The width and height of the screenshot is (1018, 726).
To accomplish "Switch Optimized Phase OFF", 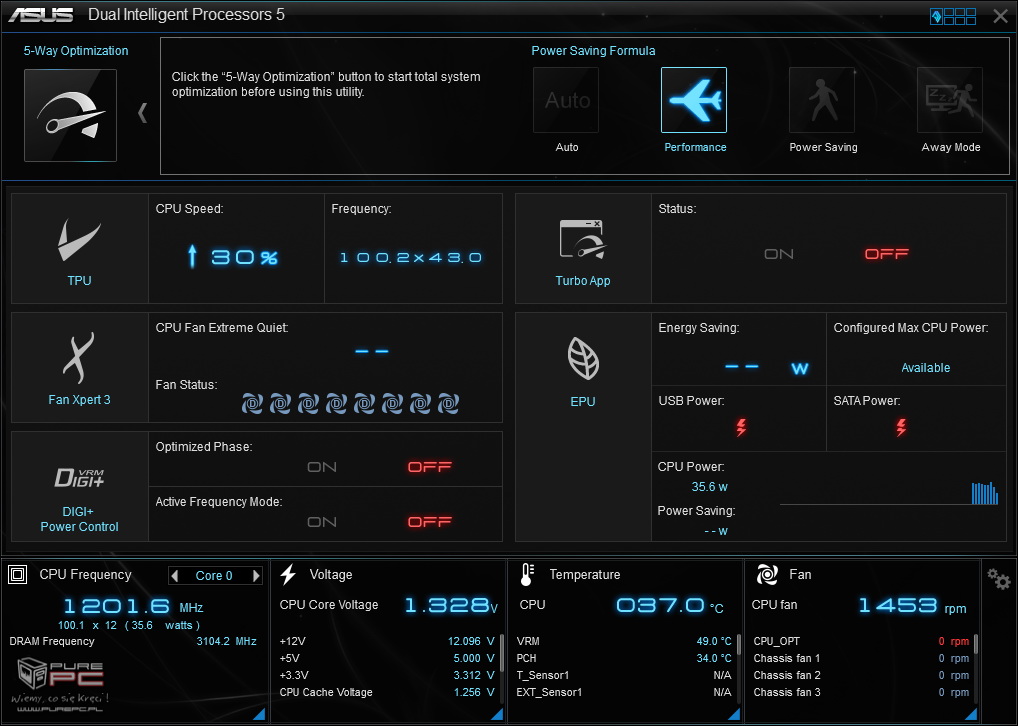I will [430, 467].
